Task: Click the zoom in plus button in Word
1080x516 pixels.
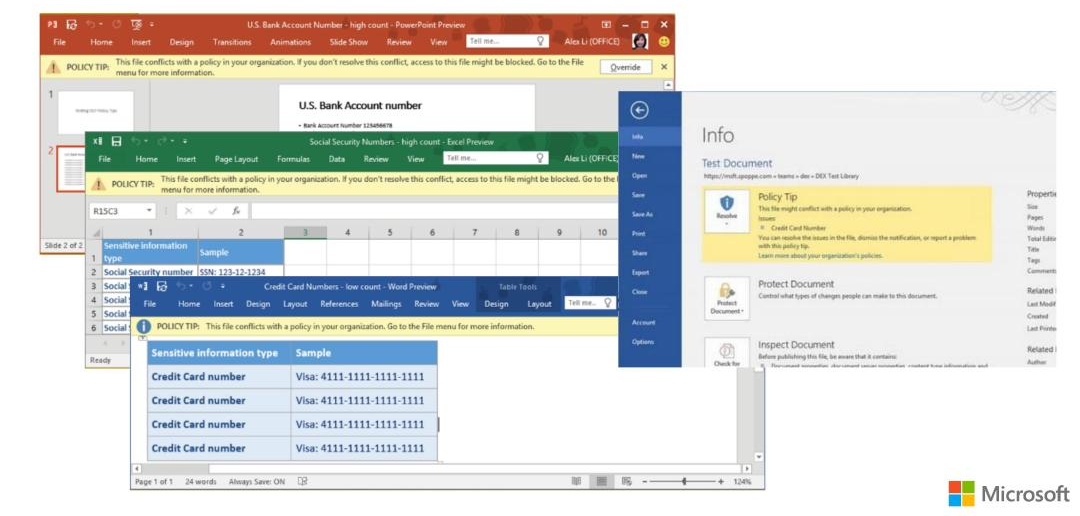Action: point(720,482)
